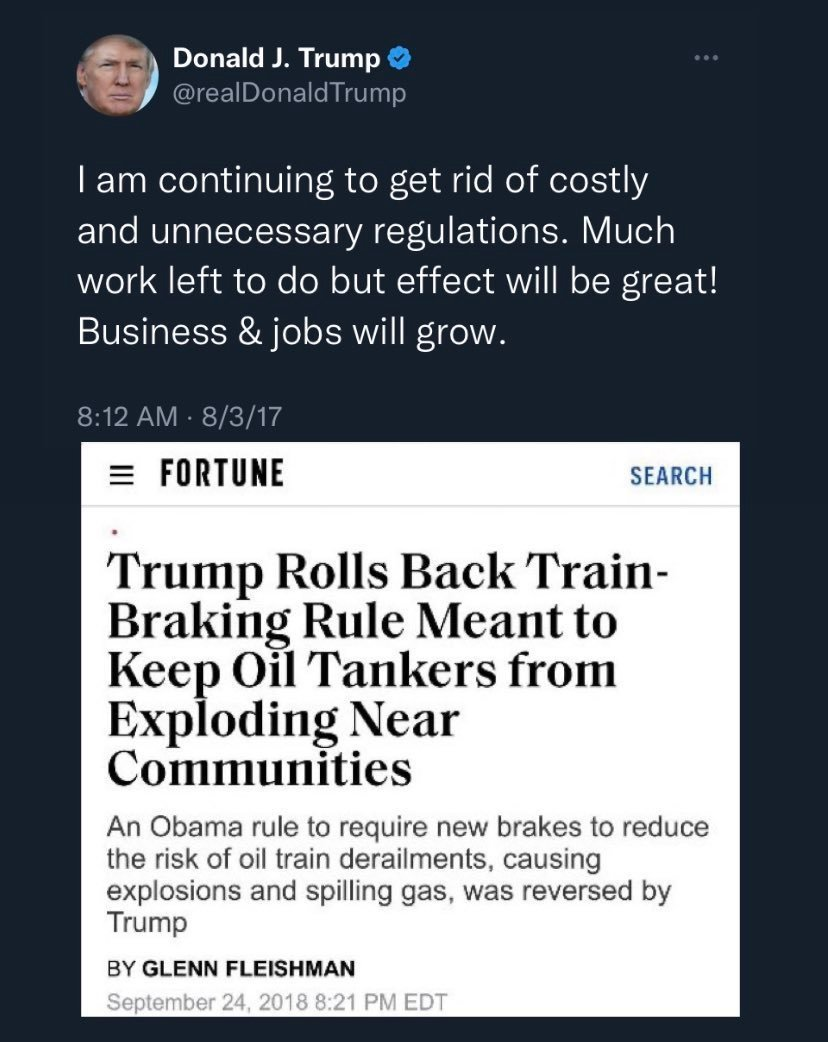Click the GLENN FLEISHMAN author byline
Viewport: 828px width, 1042px height.
[x=249, y=968]
